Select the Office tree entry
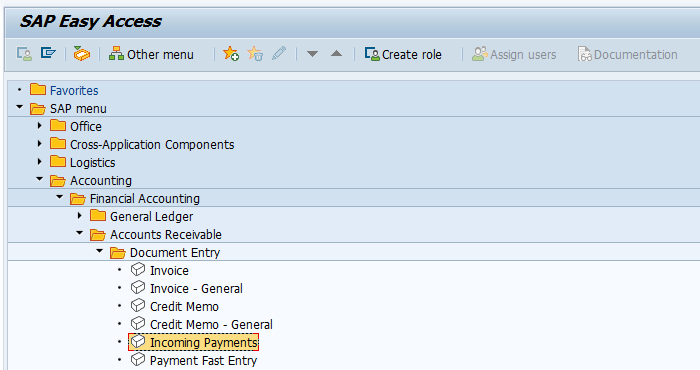 [86, 127]
